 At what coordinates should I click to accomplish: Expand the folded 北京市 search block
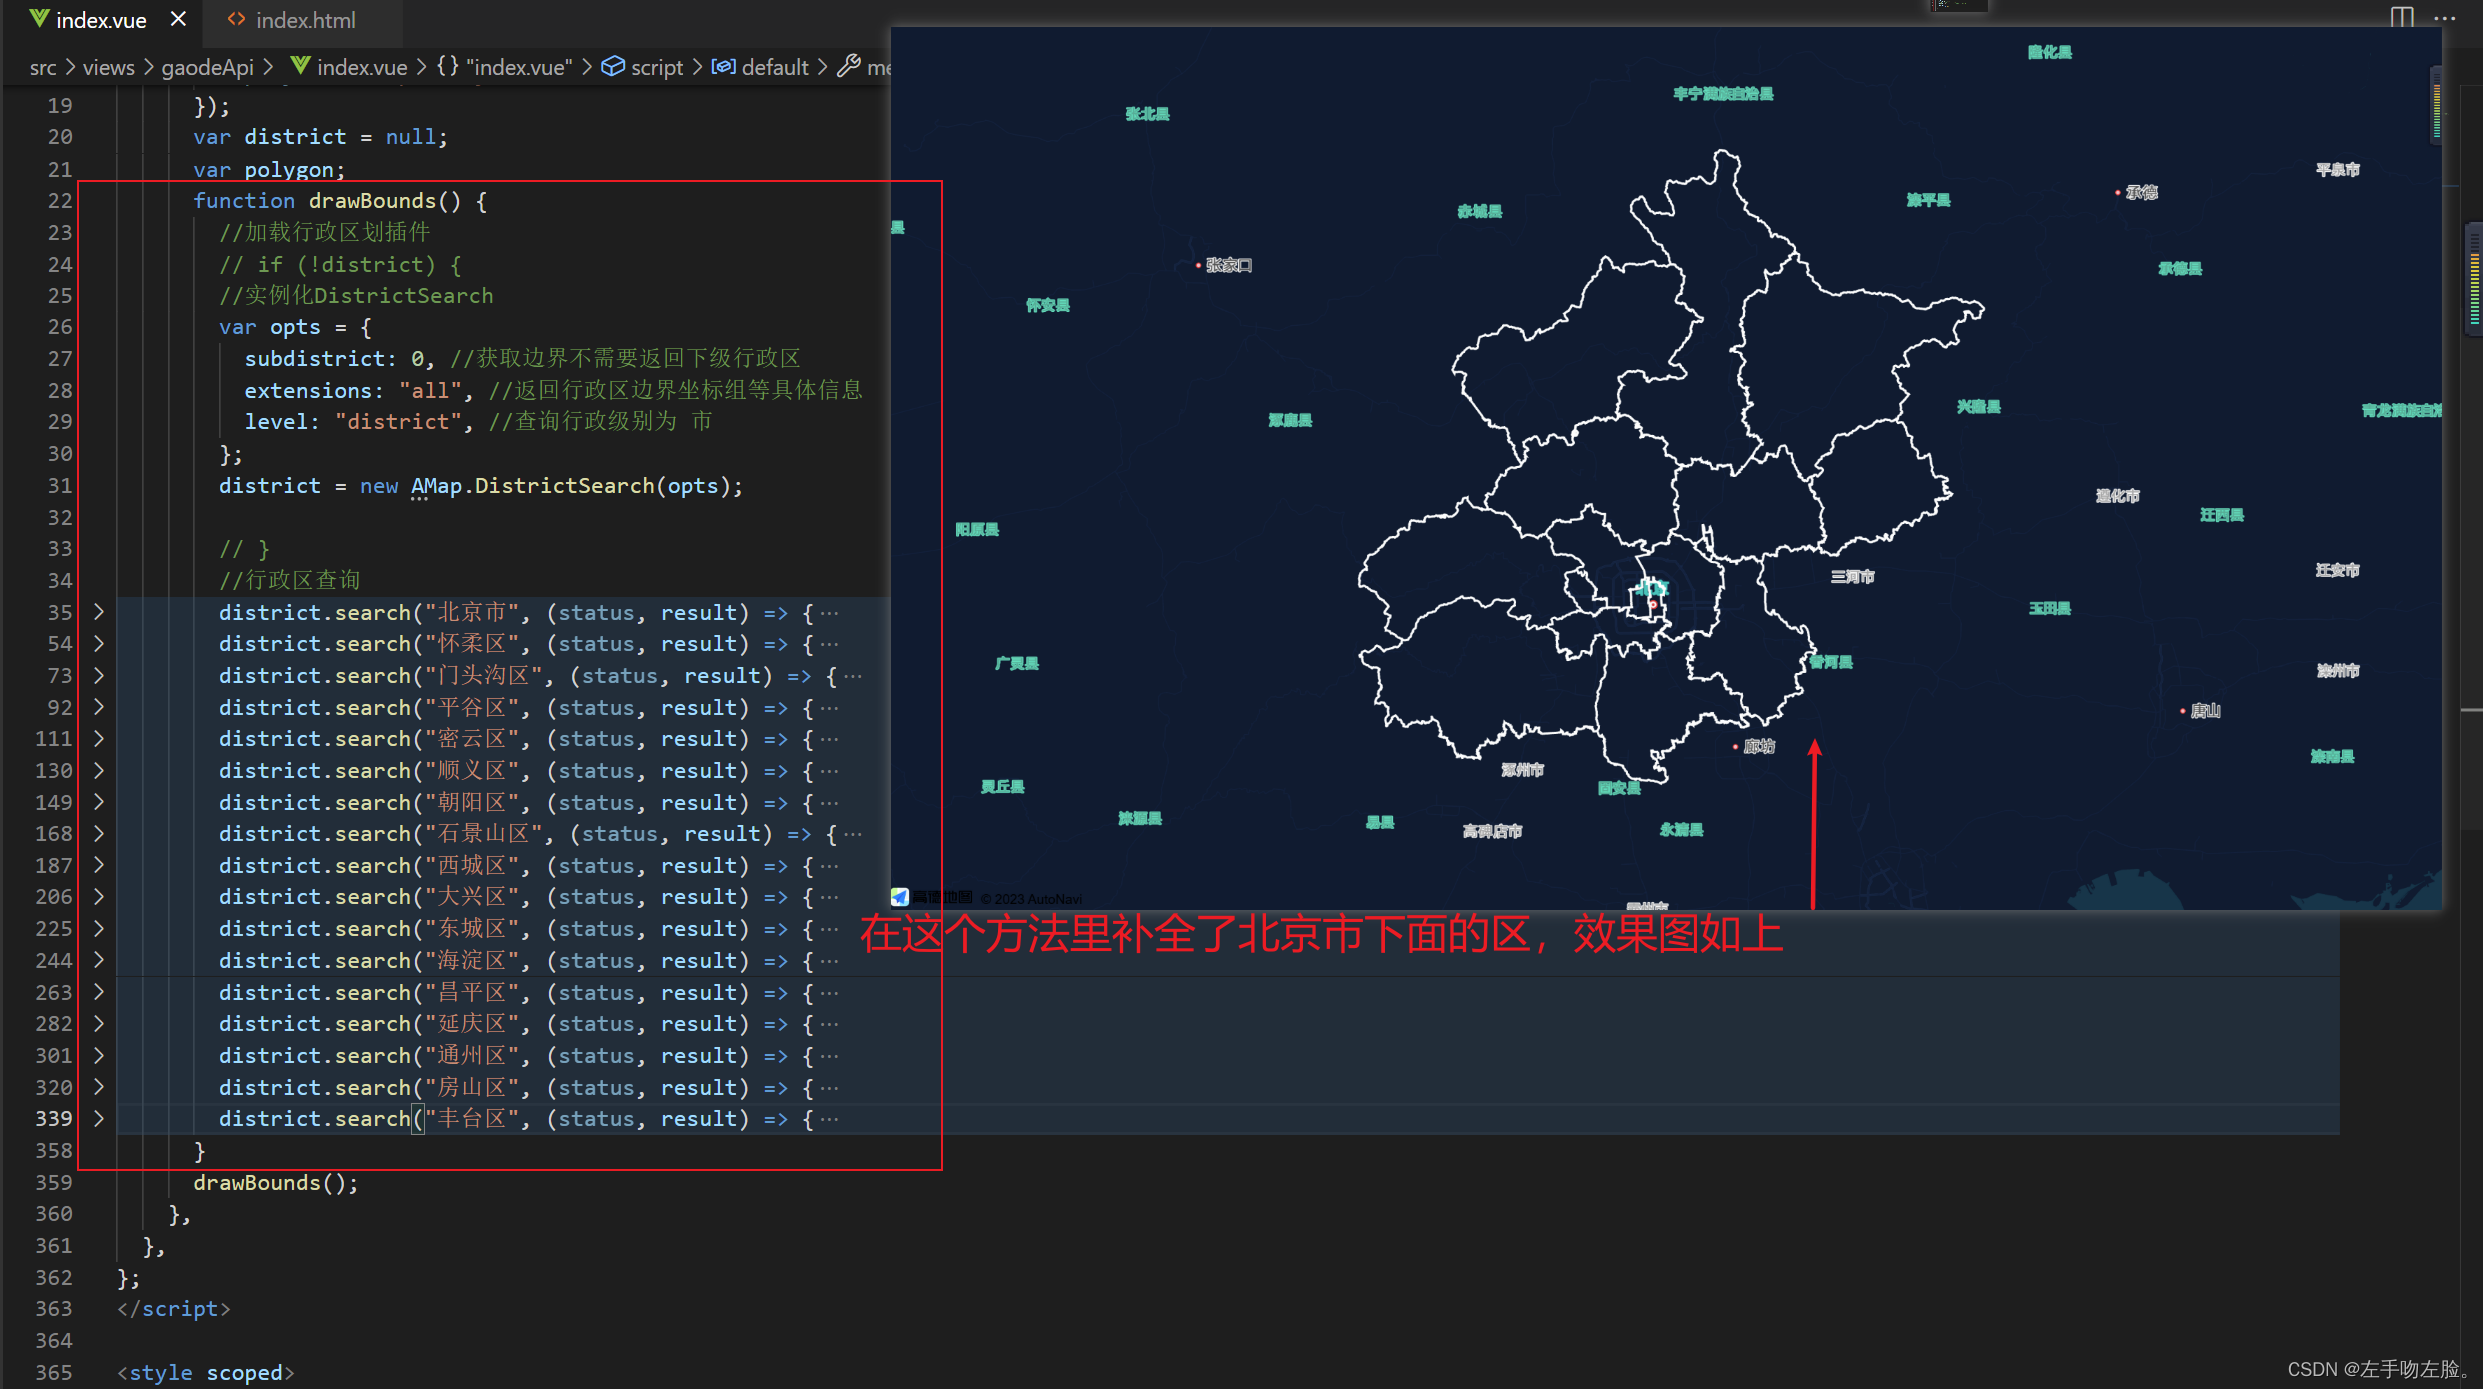pyautogui.click(x=98, y=612)
